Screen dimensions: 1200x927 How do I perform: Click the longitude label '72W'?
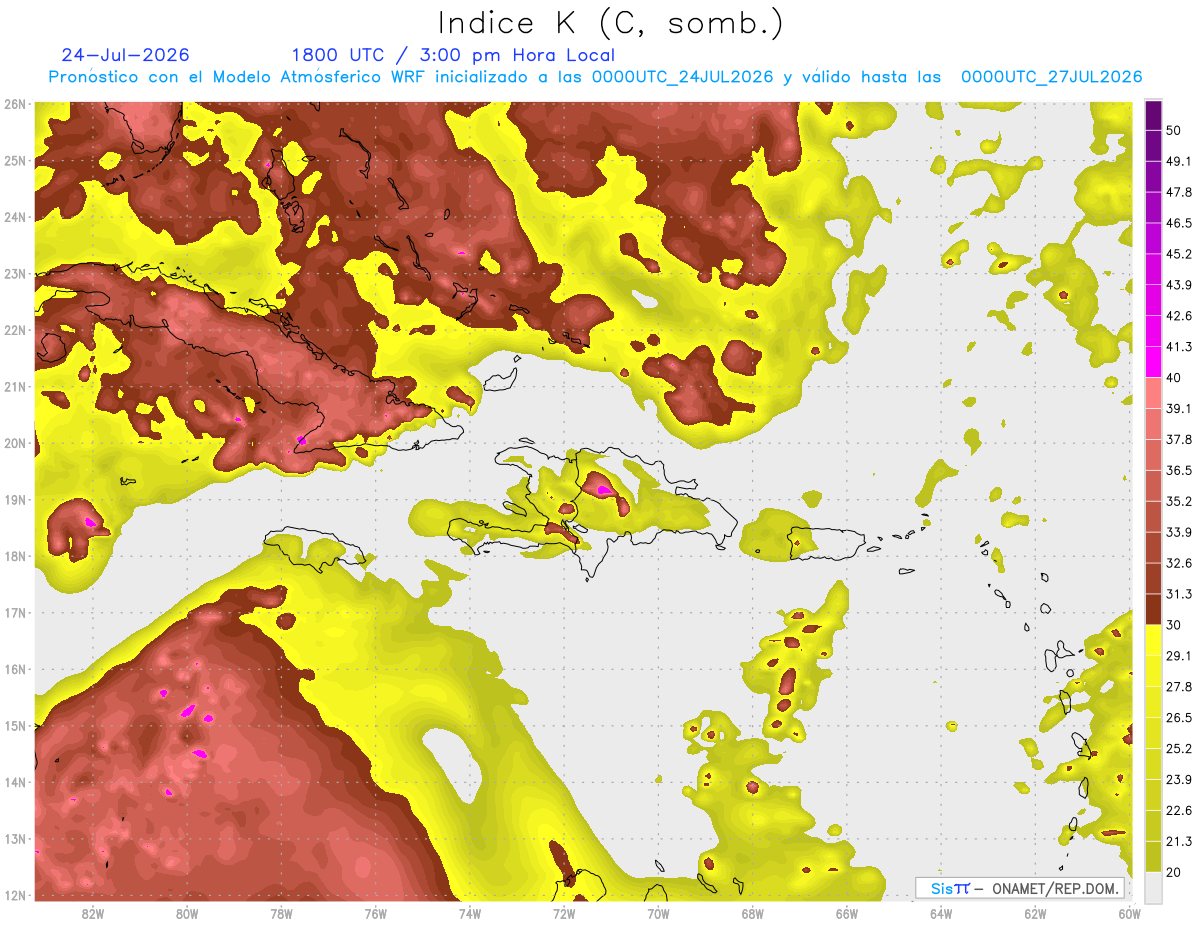pyautogui.click(x=564, y=913)
